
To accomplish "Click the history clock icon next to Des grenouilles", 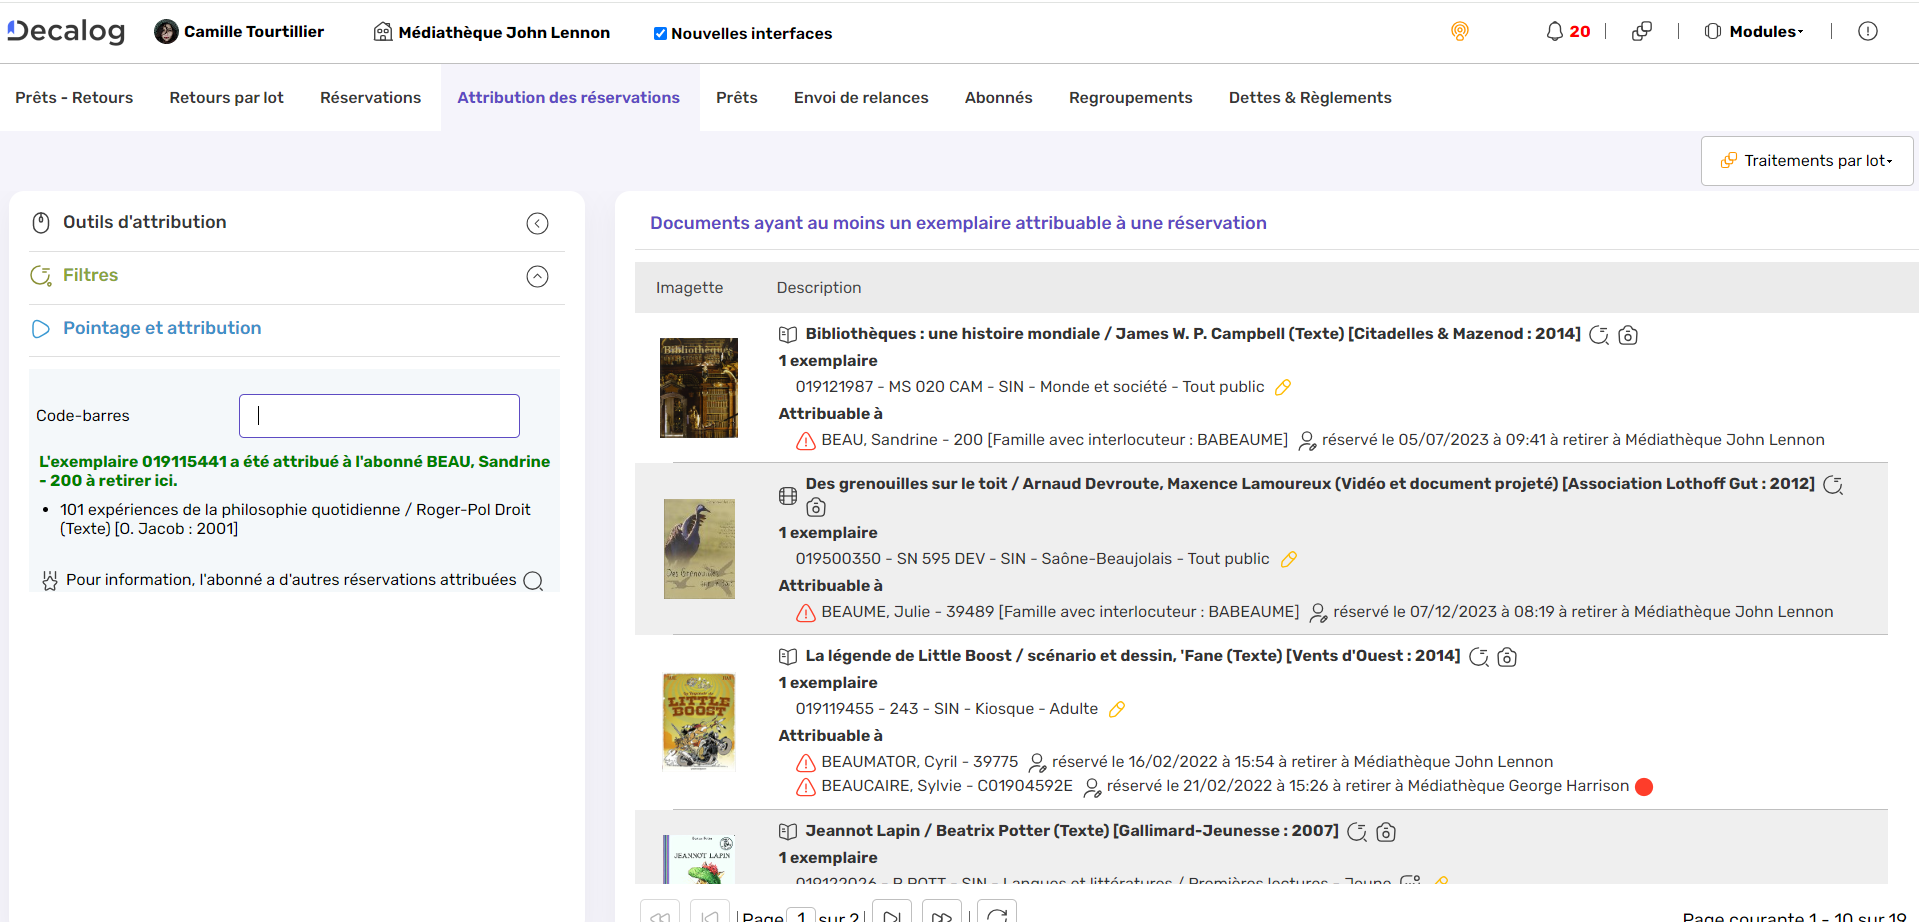I will coord(1834,485).
